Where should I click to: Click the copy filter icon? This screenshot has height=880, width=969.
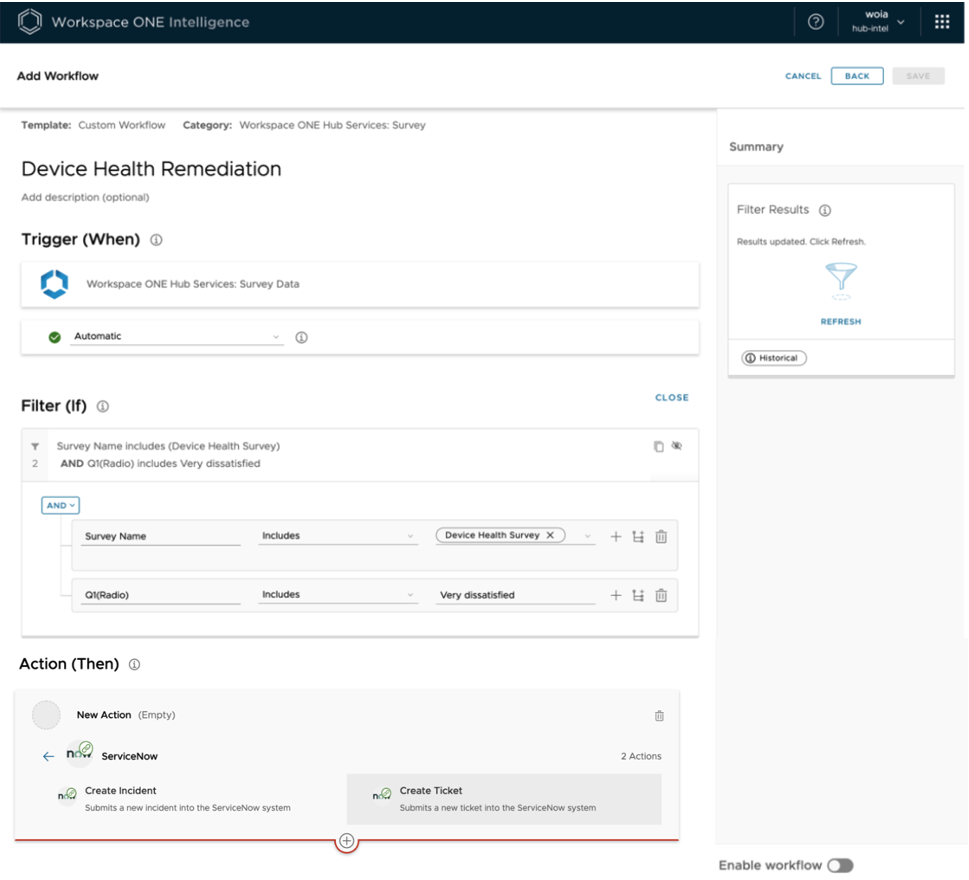coord(658,447)
